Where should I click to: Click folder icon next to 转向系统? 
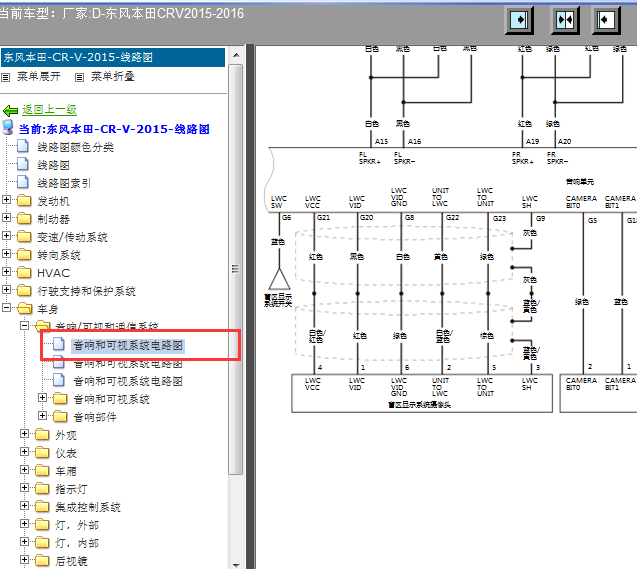click(x=24, y=254)
